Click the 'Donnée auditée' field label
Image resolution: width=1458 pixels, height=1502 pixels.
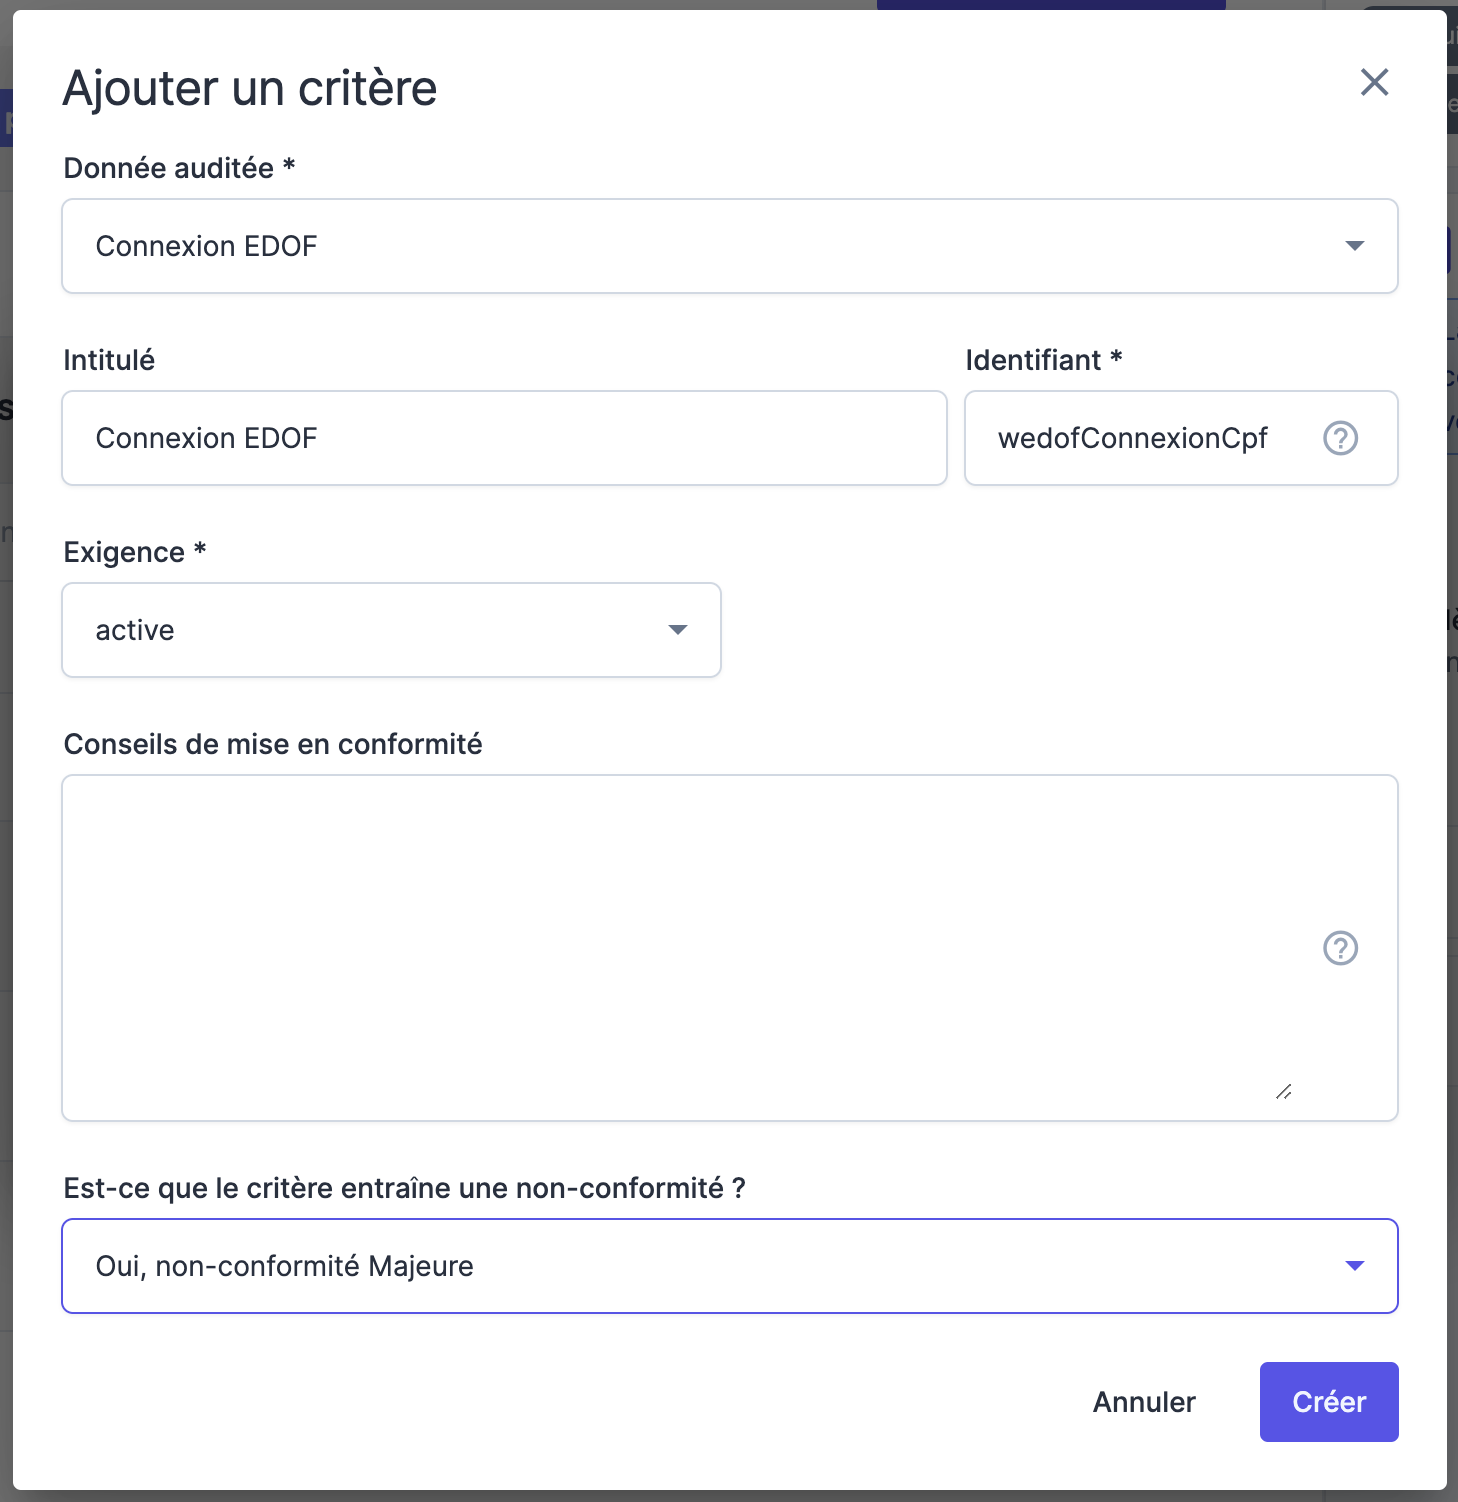168,168
